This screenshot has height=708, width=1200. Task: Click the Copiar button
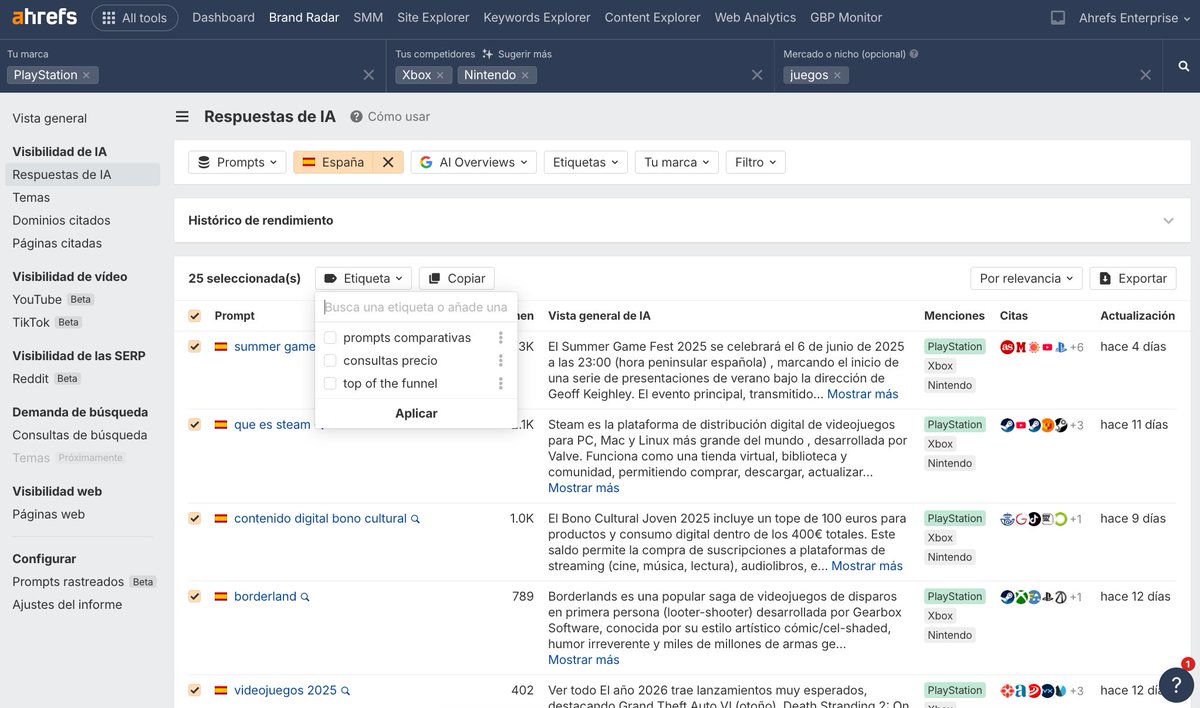coord(457,279)
